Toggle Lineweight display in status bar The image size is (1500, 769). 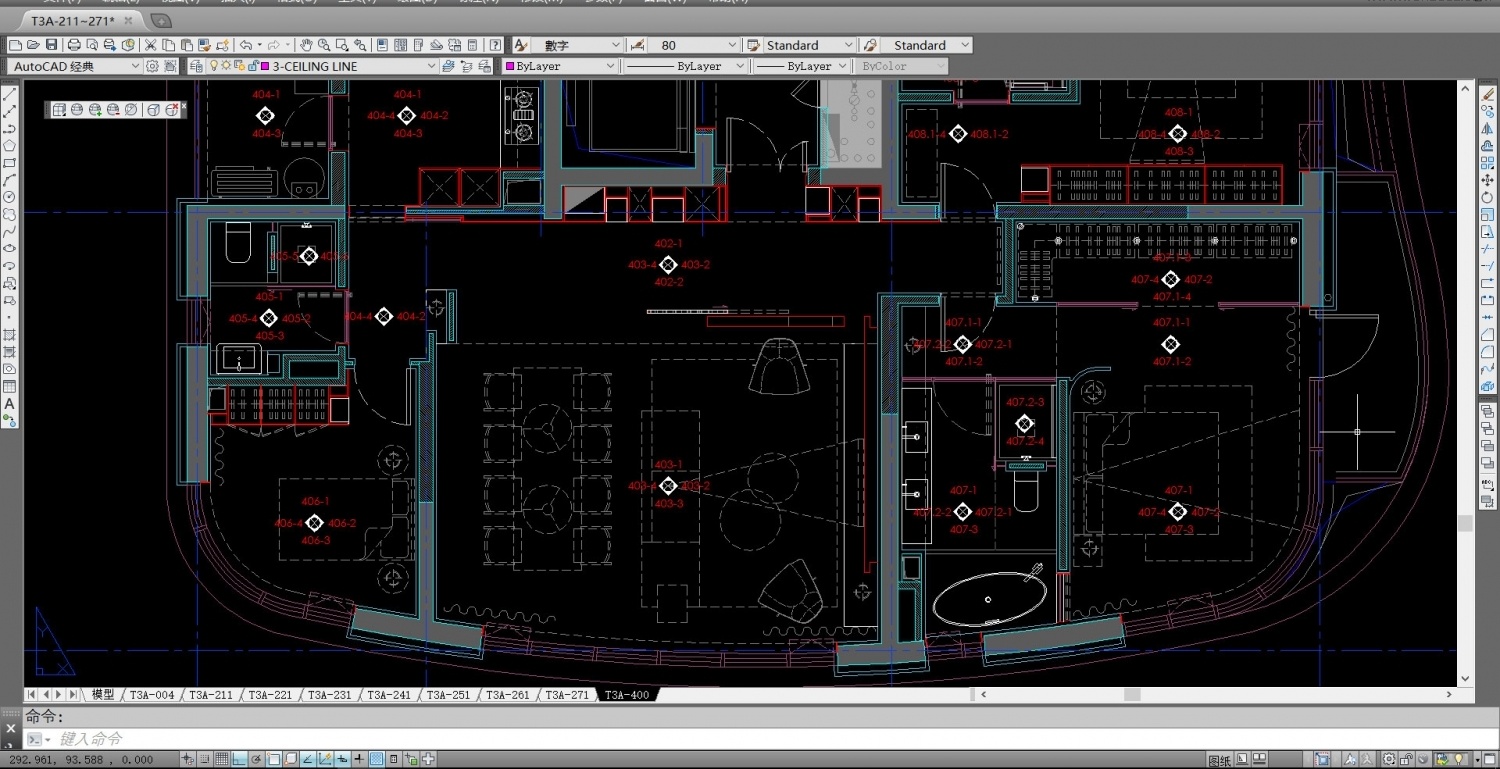359,759
